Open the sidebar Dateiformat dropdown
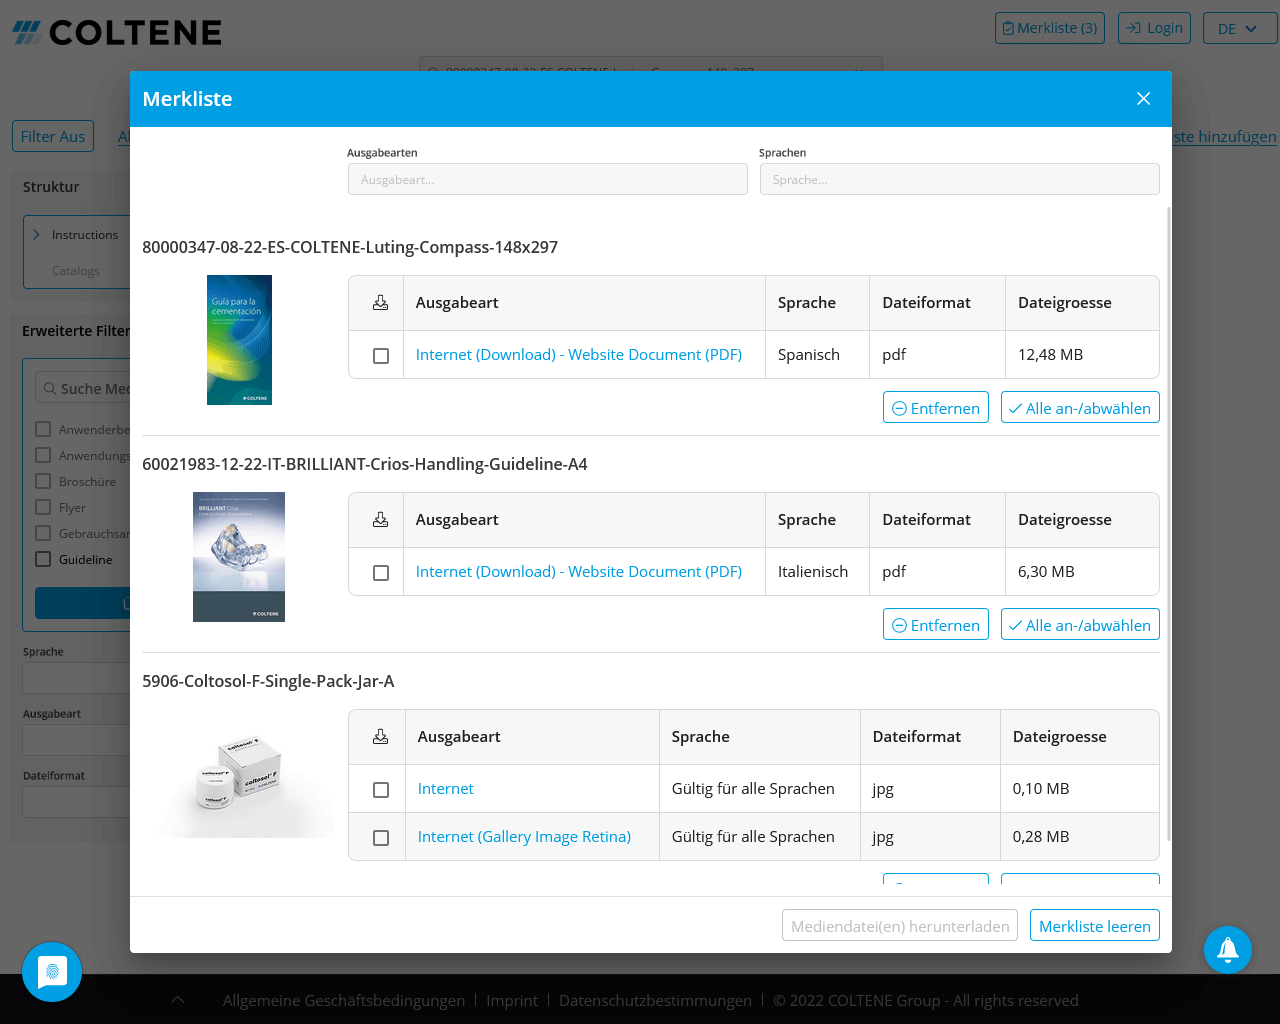This screenshot has width=1280, height=1024. pyautogui.click(x=77, y=802)
